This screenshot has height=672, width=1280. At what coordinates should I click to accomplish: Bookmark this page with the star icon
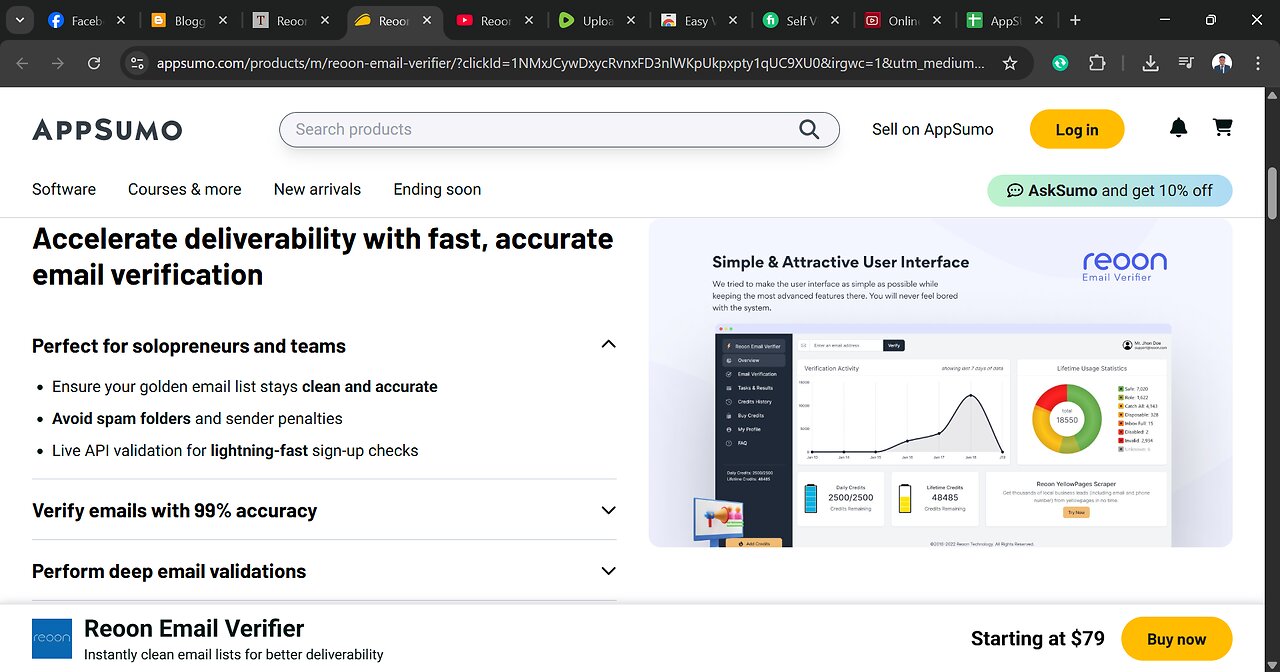tap(1010, 63)
